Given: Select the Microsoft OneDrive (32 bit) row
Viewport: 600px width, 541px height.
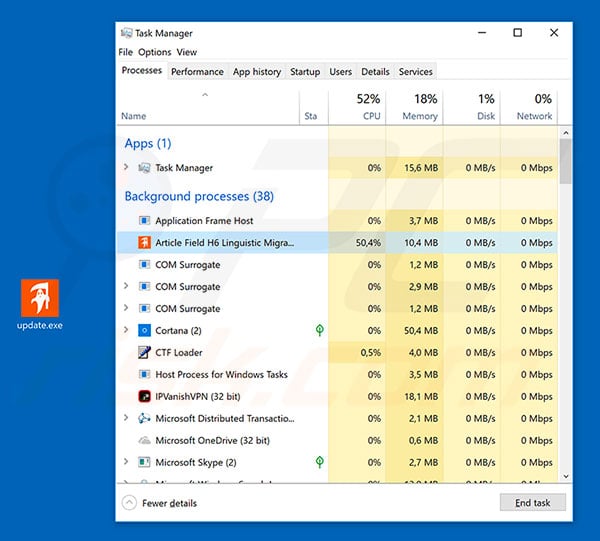Looking at the screenshot, I should 337,440.
